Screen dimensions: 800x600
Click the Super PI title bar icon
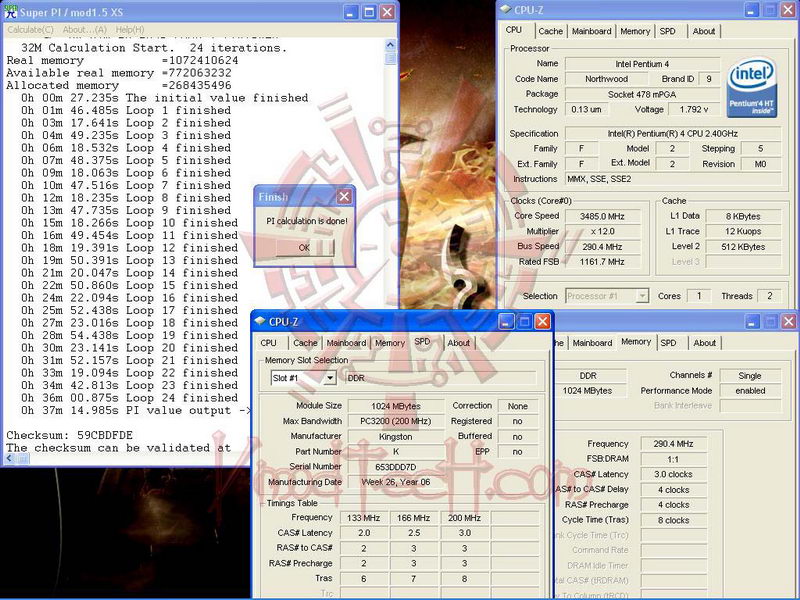click(10, 11)
